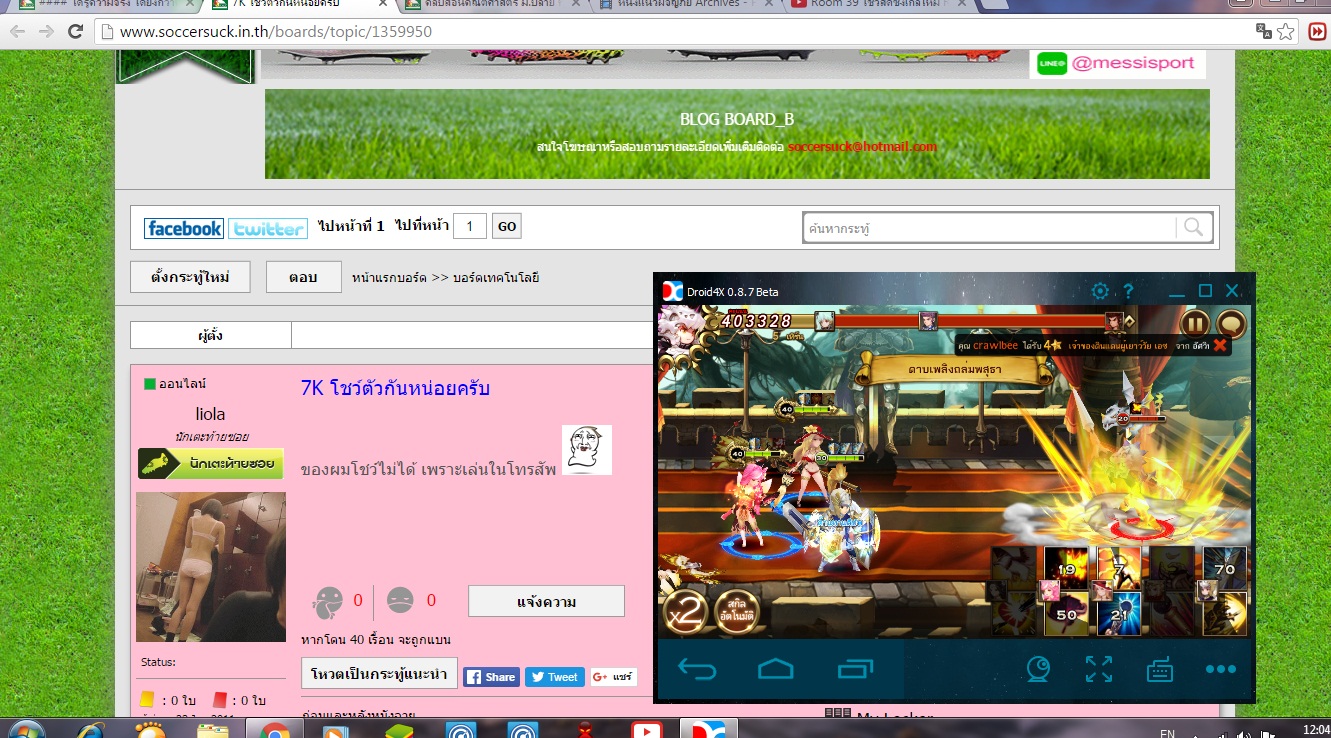Image resolution: width=1331 pixels, height=738 pixels.
Task: Click the translate icon in address bar
Action: [x=1265, y=32]
